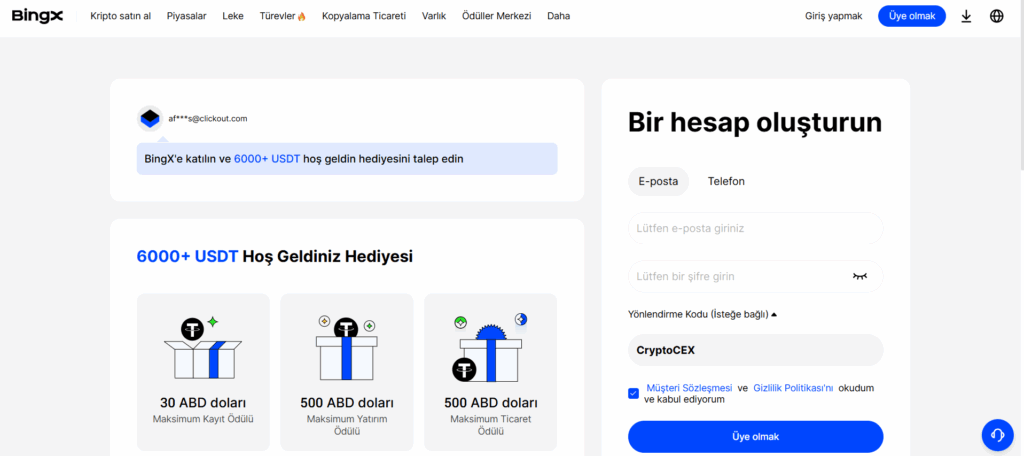Click the 6000+ USDT text in banner

tap(267, 159)
